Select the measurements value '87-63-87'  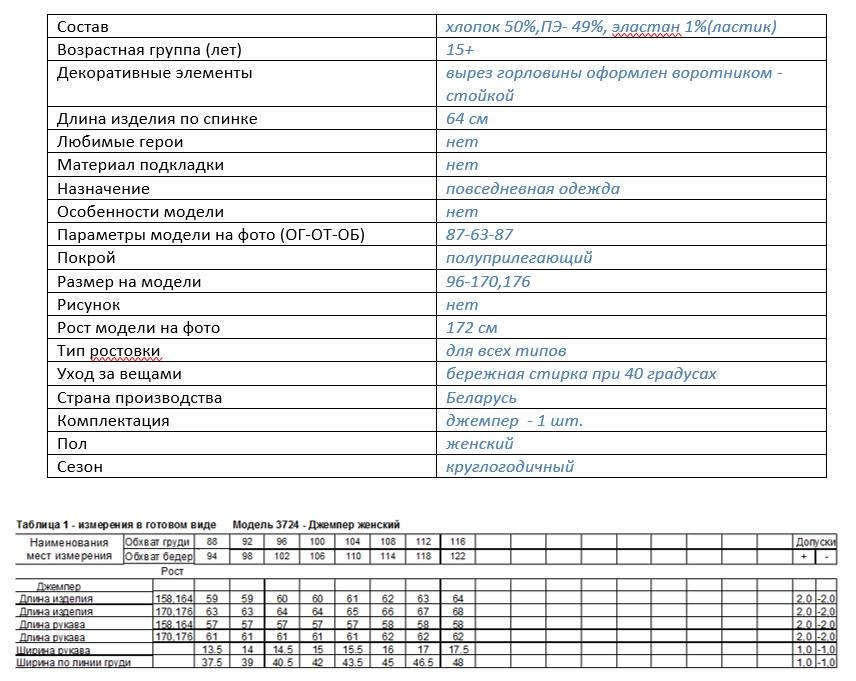pyautogui.click(x=479, y=235)
